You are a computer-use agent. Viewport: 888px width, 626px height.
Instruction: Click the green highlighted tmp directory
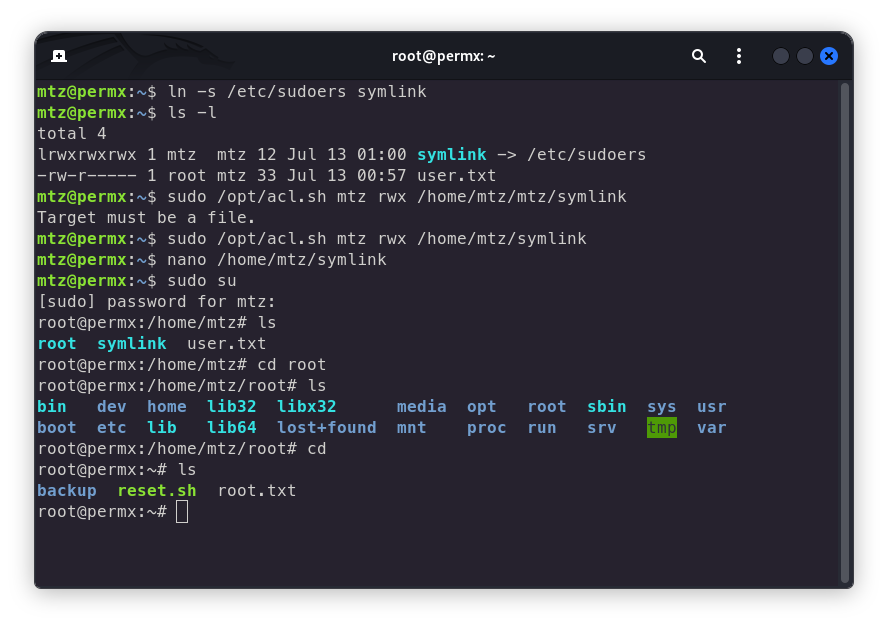[661, 427]
